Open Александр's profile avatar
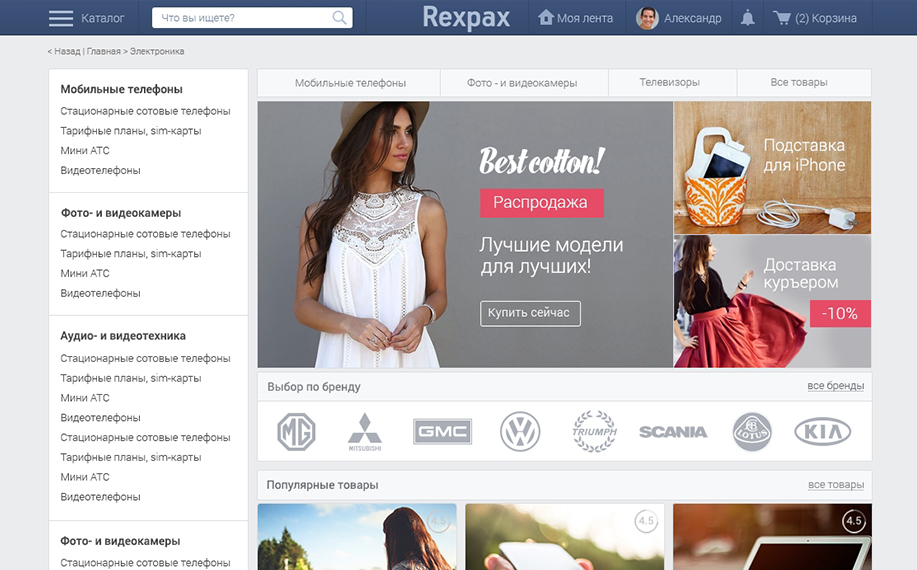This screenshot has width=917, height=570. (647, 18)
